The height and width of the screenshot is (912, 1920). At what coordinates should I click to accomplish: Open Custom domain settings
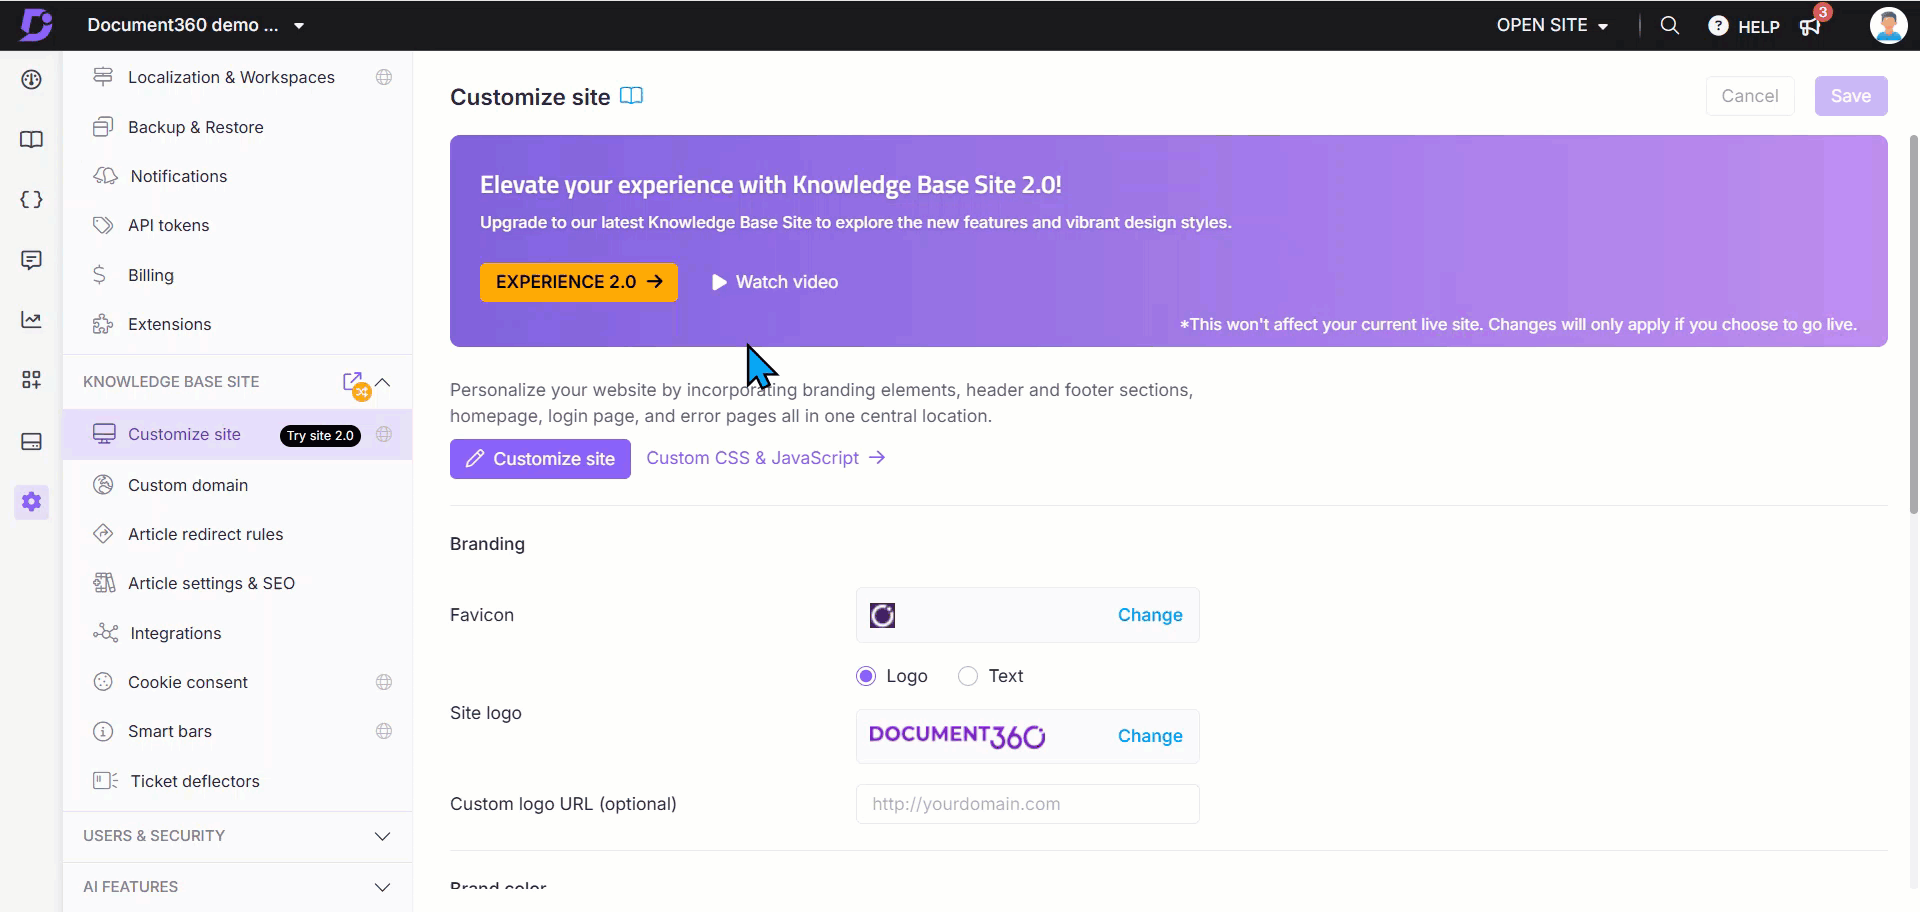pos(187,485)
